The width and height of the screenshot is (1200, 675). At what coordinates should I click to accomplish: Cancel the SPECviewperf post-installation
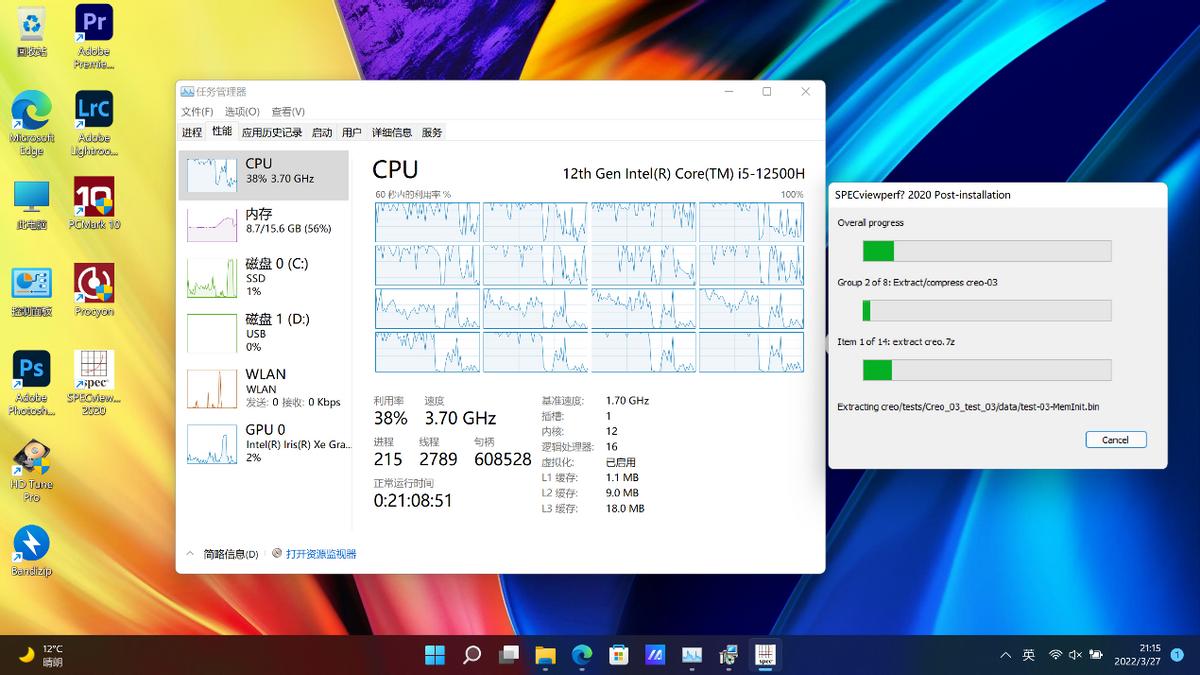(1115, 440)
